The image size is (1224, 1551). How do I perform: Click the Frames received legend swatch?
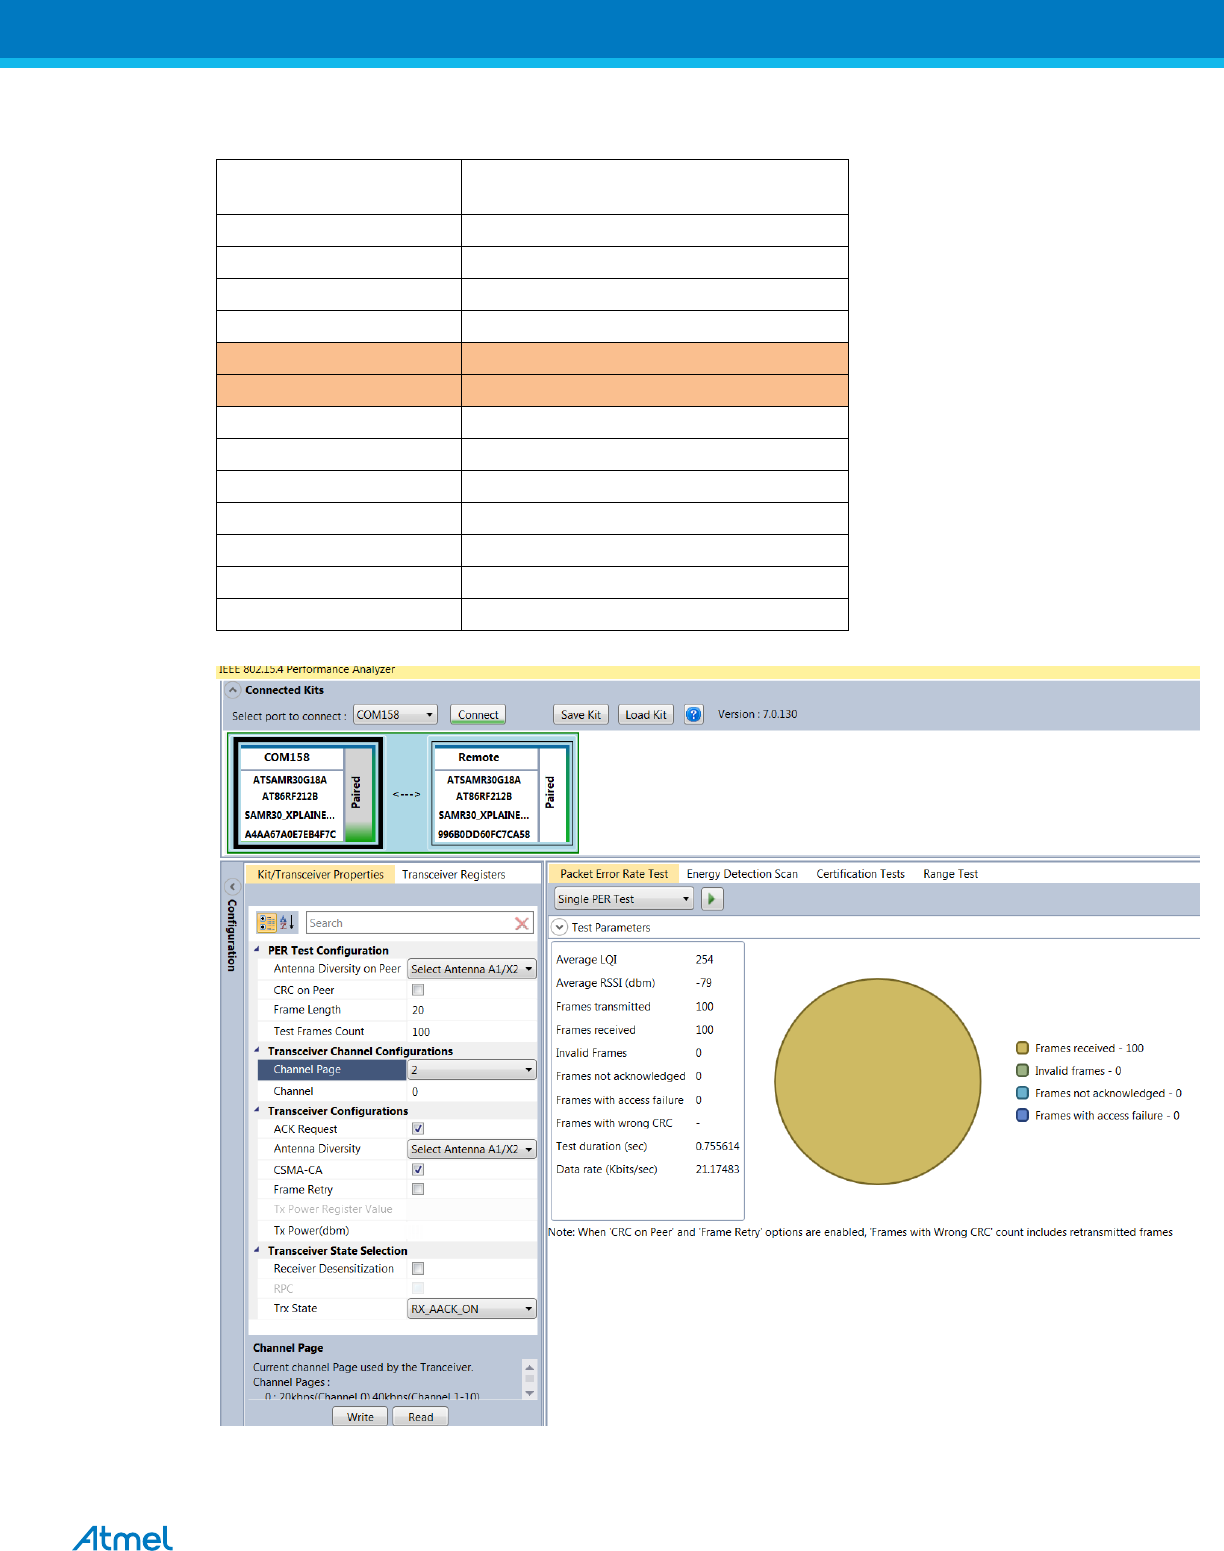[1022, 1048]
